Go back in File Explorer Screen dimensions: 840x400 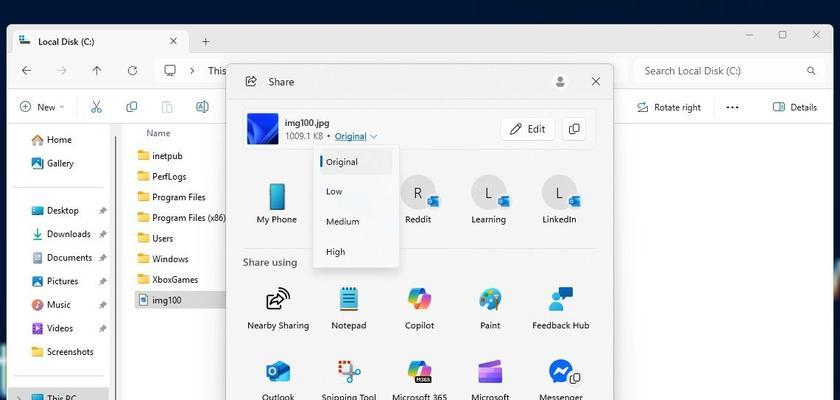click(26, 71)
